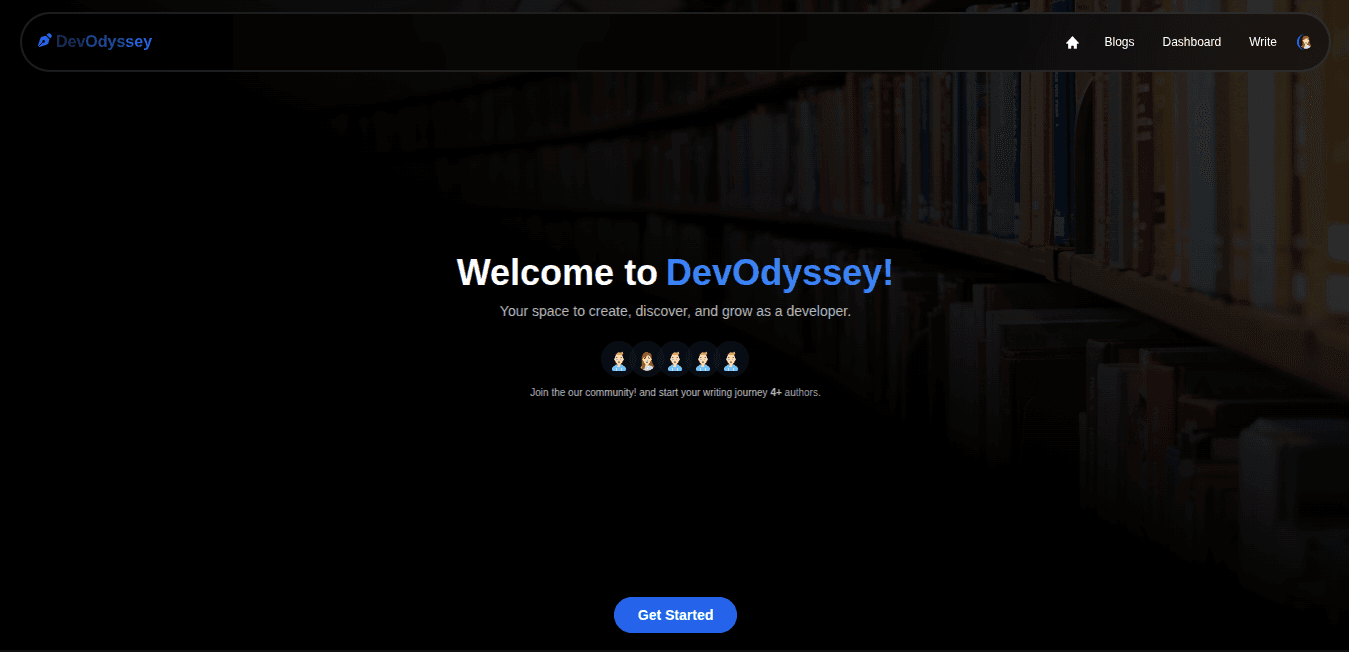Click the hero tagline about growing as a developer
The image size is (1349, 652).
675,311
